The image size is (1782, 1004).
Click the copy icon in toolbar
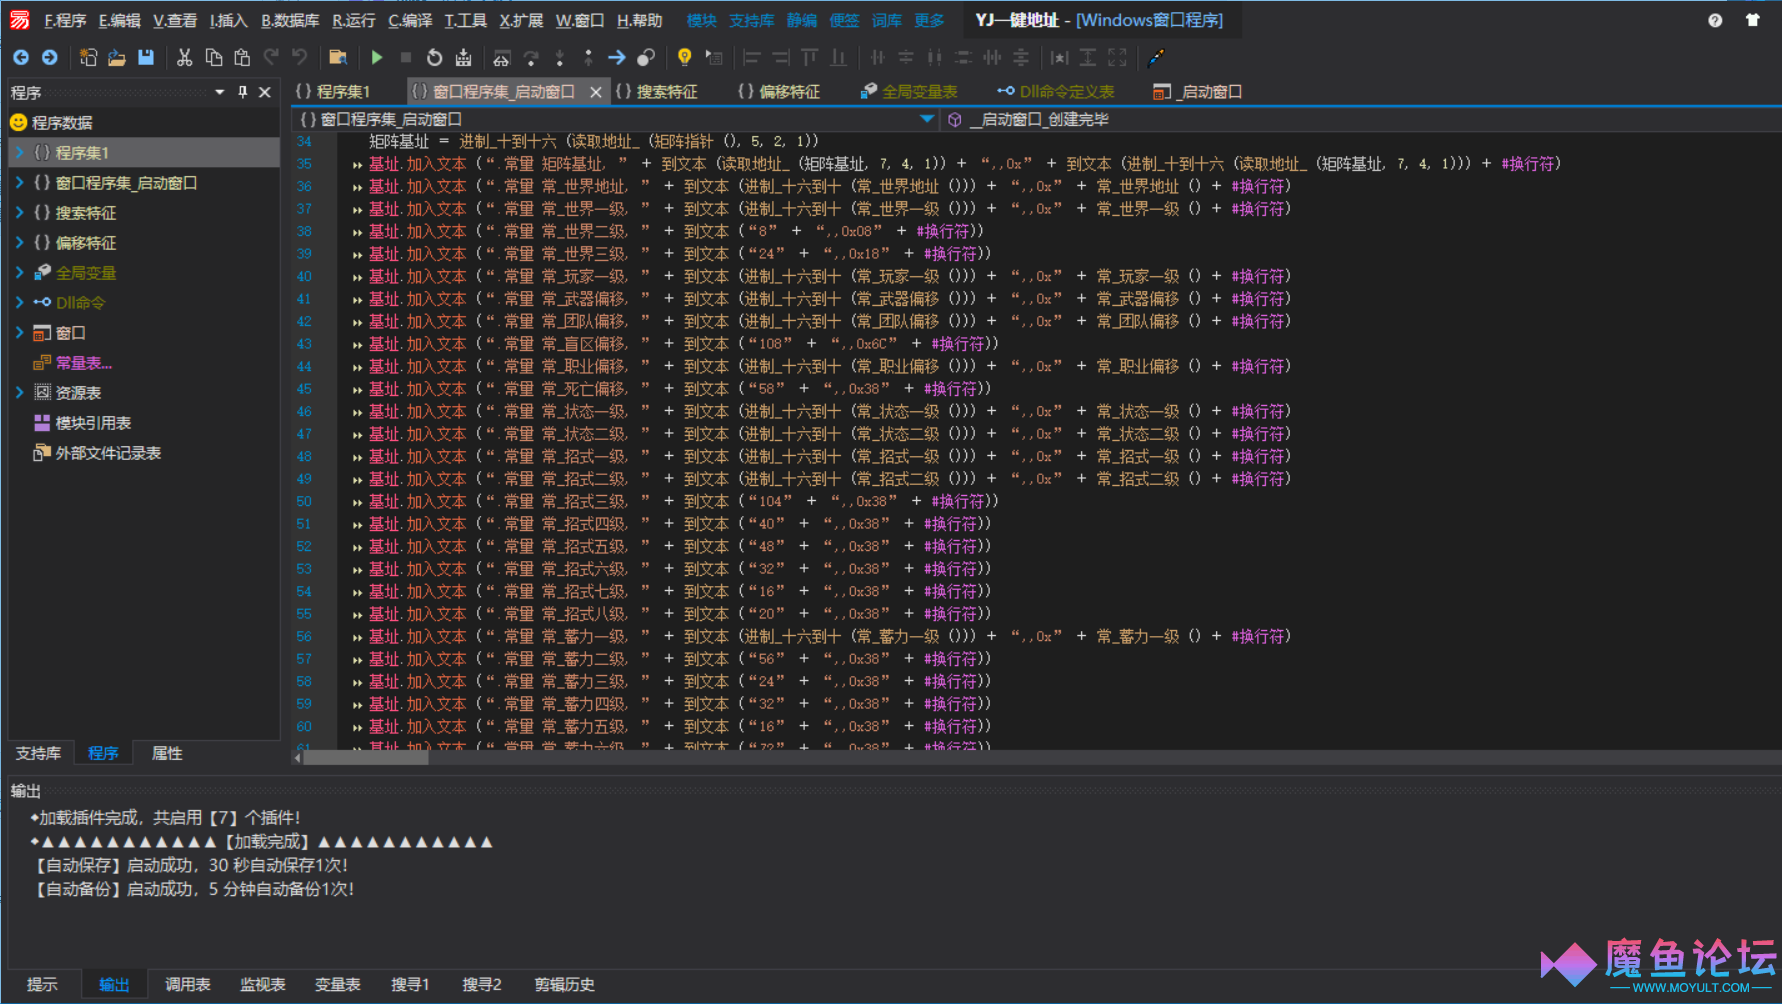click(213, 58)
